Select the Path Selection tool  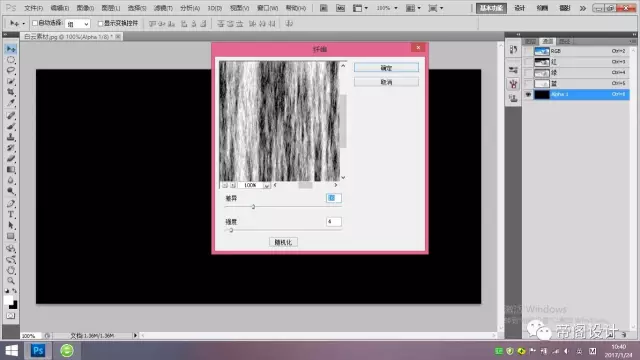click(11, 225)
